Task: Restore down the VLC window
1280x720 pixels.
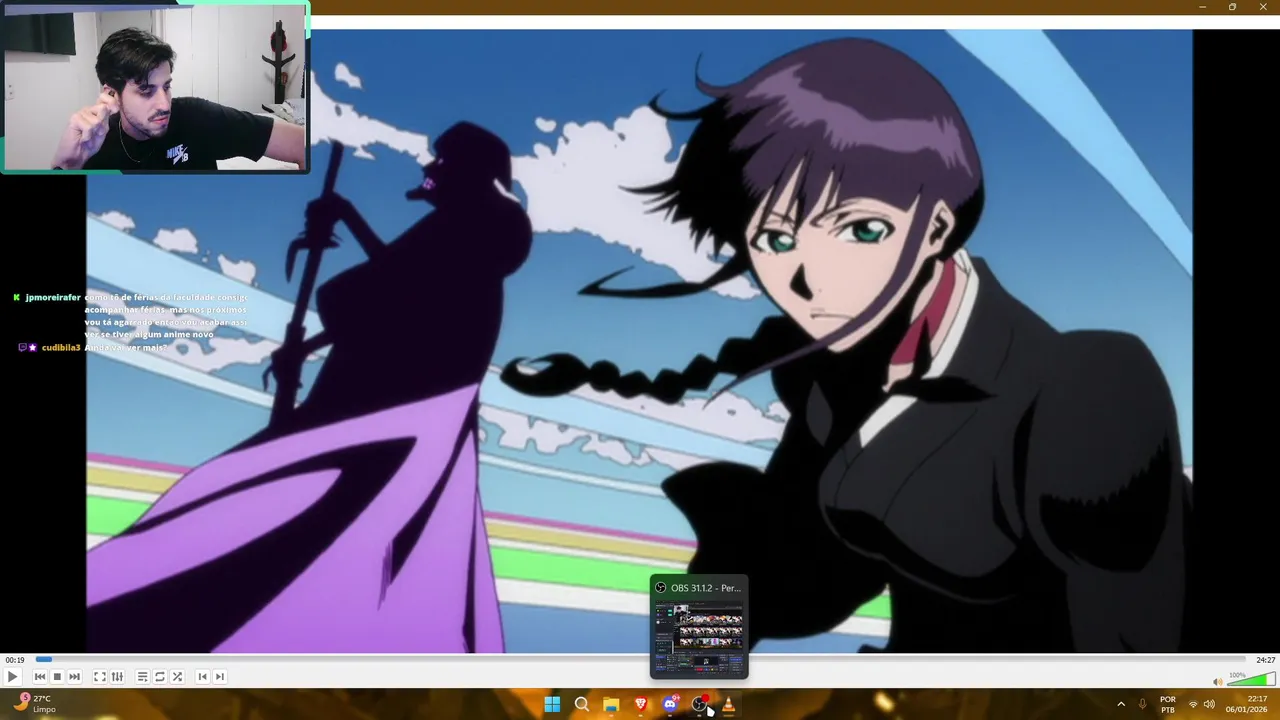Action: (1233, 7)
